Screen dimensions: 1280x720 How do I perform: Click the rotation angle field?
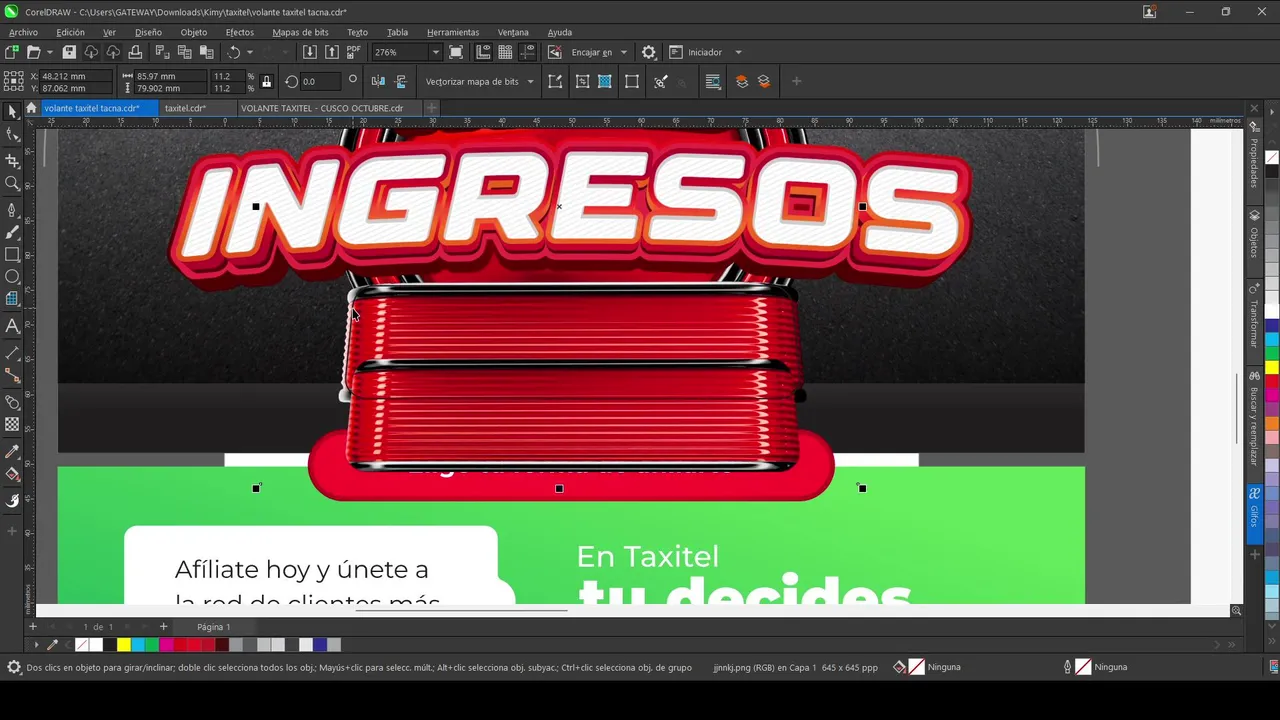[320, 82]
